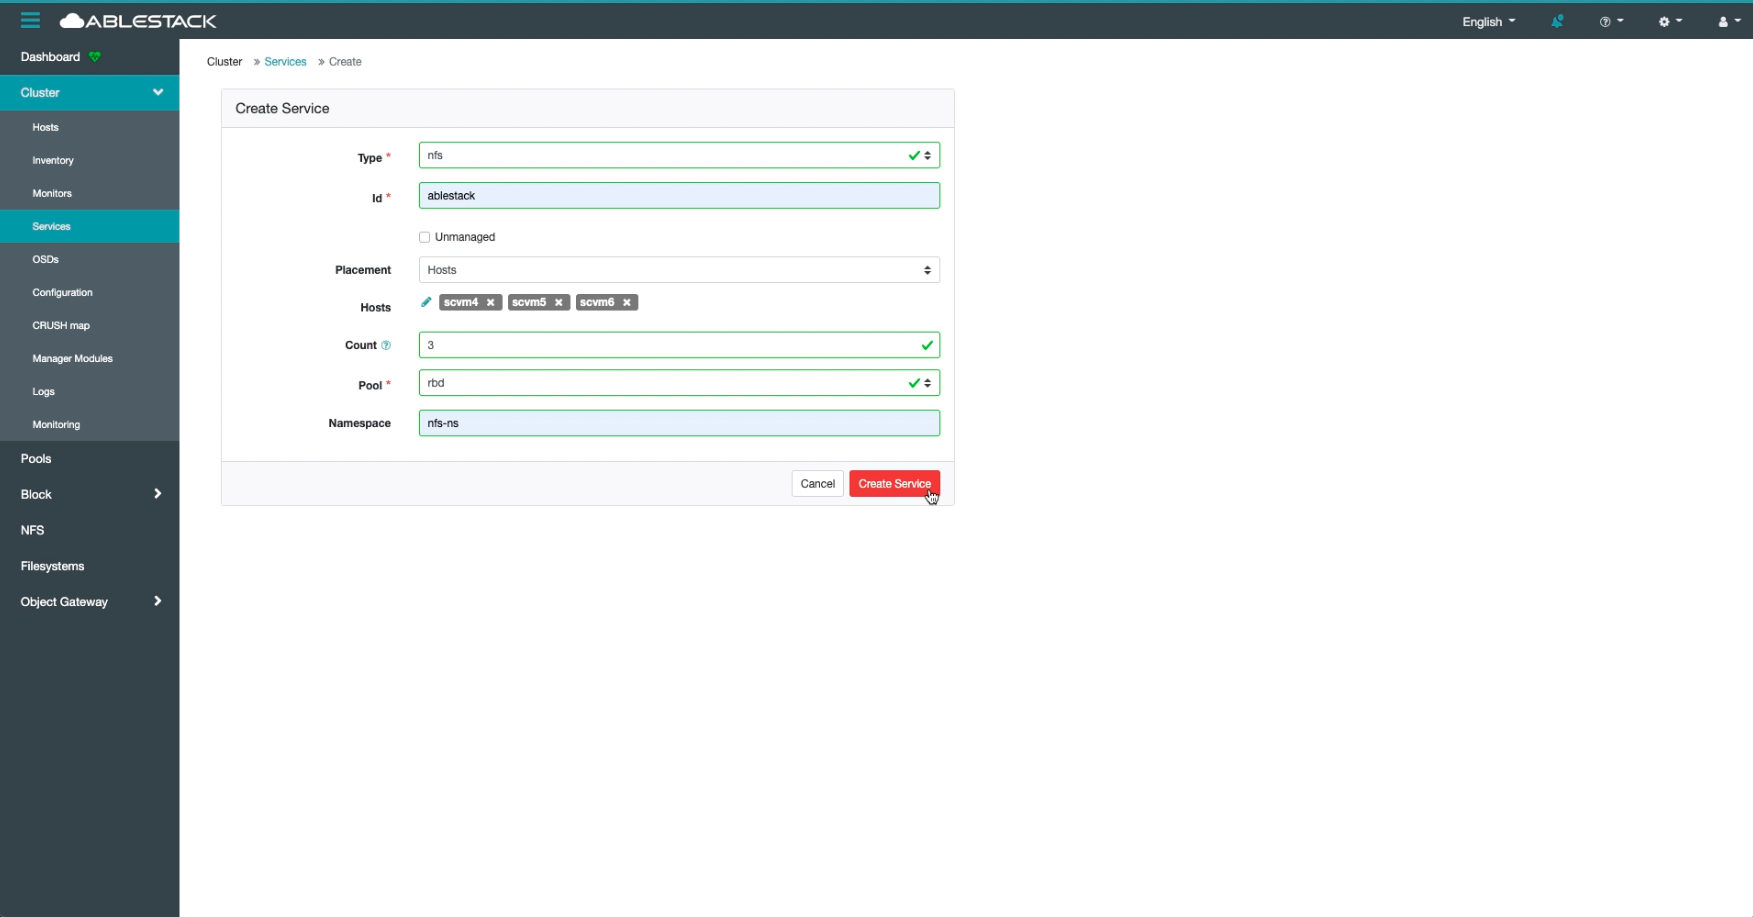The width and height of the screenshot is (1753, 917).
Task: Go to Dashboard in sidebar
Action: (x=50, y=57)
